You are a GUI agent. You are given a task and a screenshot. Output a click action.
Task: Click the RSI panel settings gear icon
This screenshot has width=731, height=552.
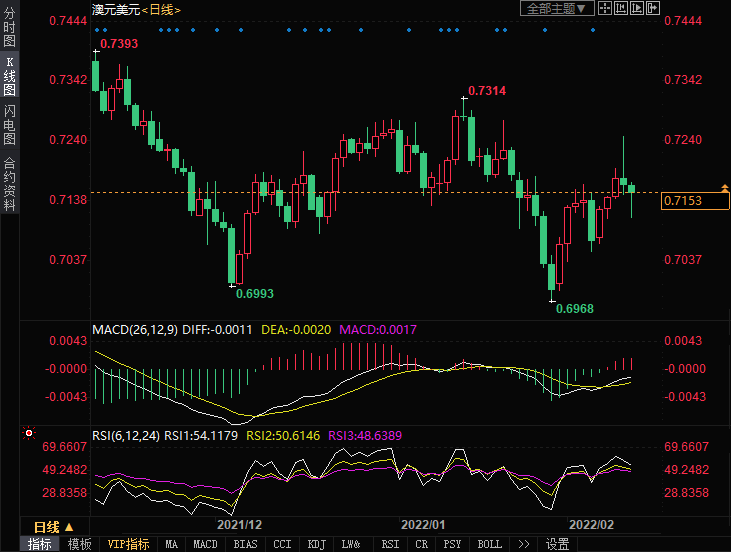point(29,434)
